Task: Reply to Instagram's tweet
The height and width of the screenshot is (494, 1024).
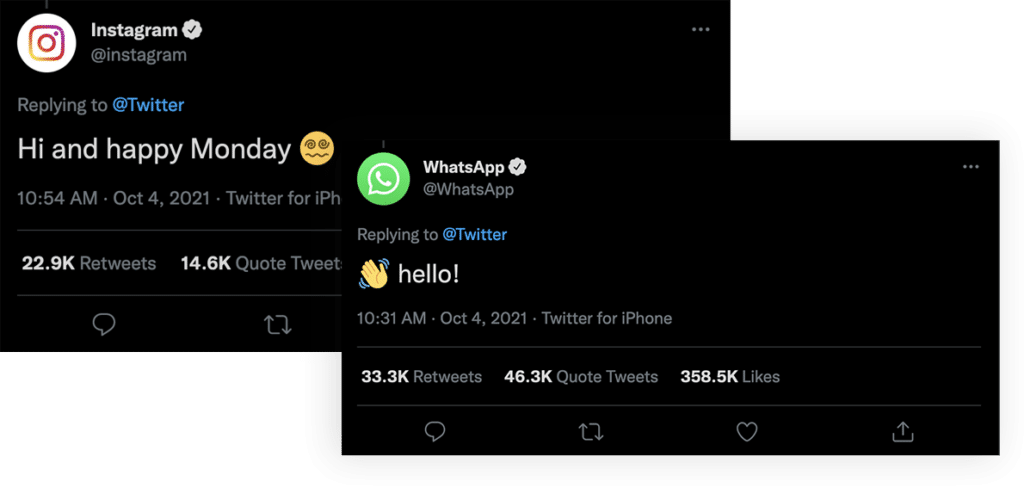Action: click(x=104, y=324)
